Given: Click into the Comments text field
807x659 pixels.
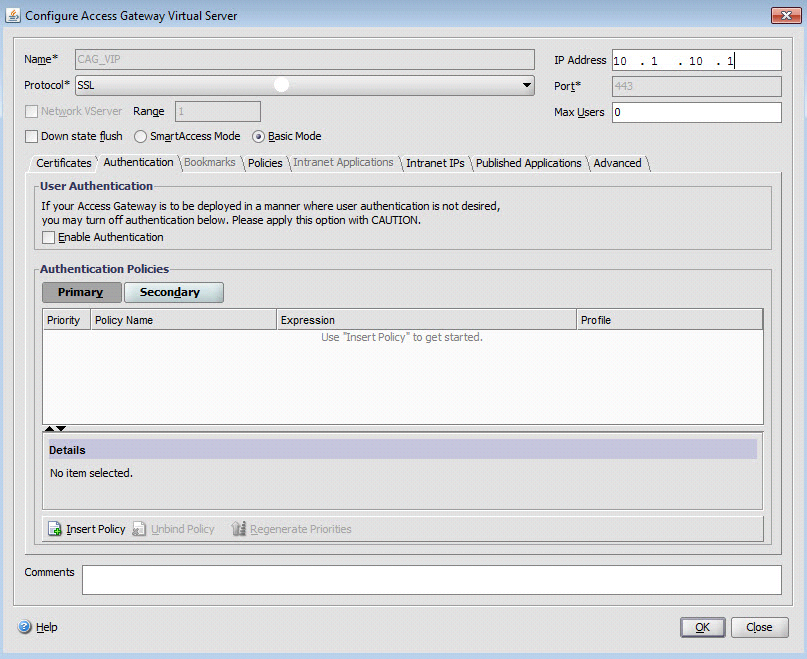Looking at the screenshot, I should (x=431, y=580).
